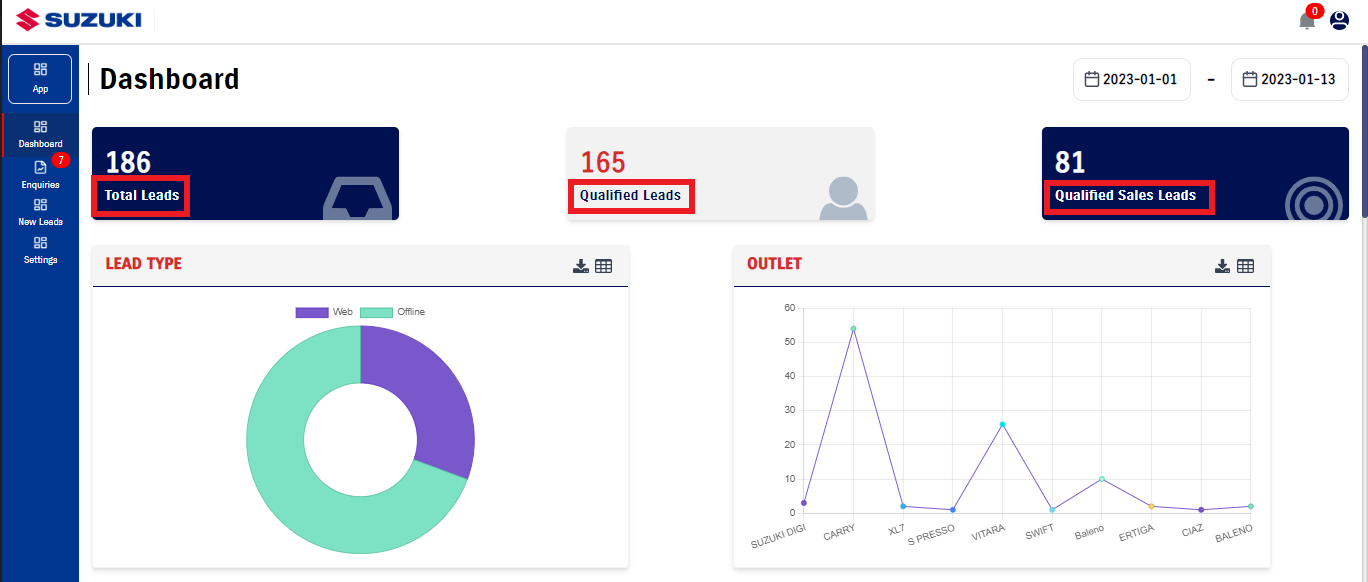
Task: Click the CARRY data point peak
Action: pos(853,328)
